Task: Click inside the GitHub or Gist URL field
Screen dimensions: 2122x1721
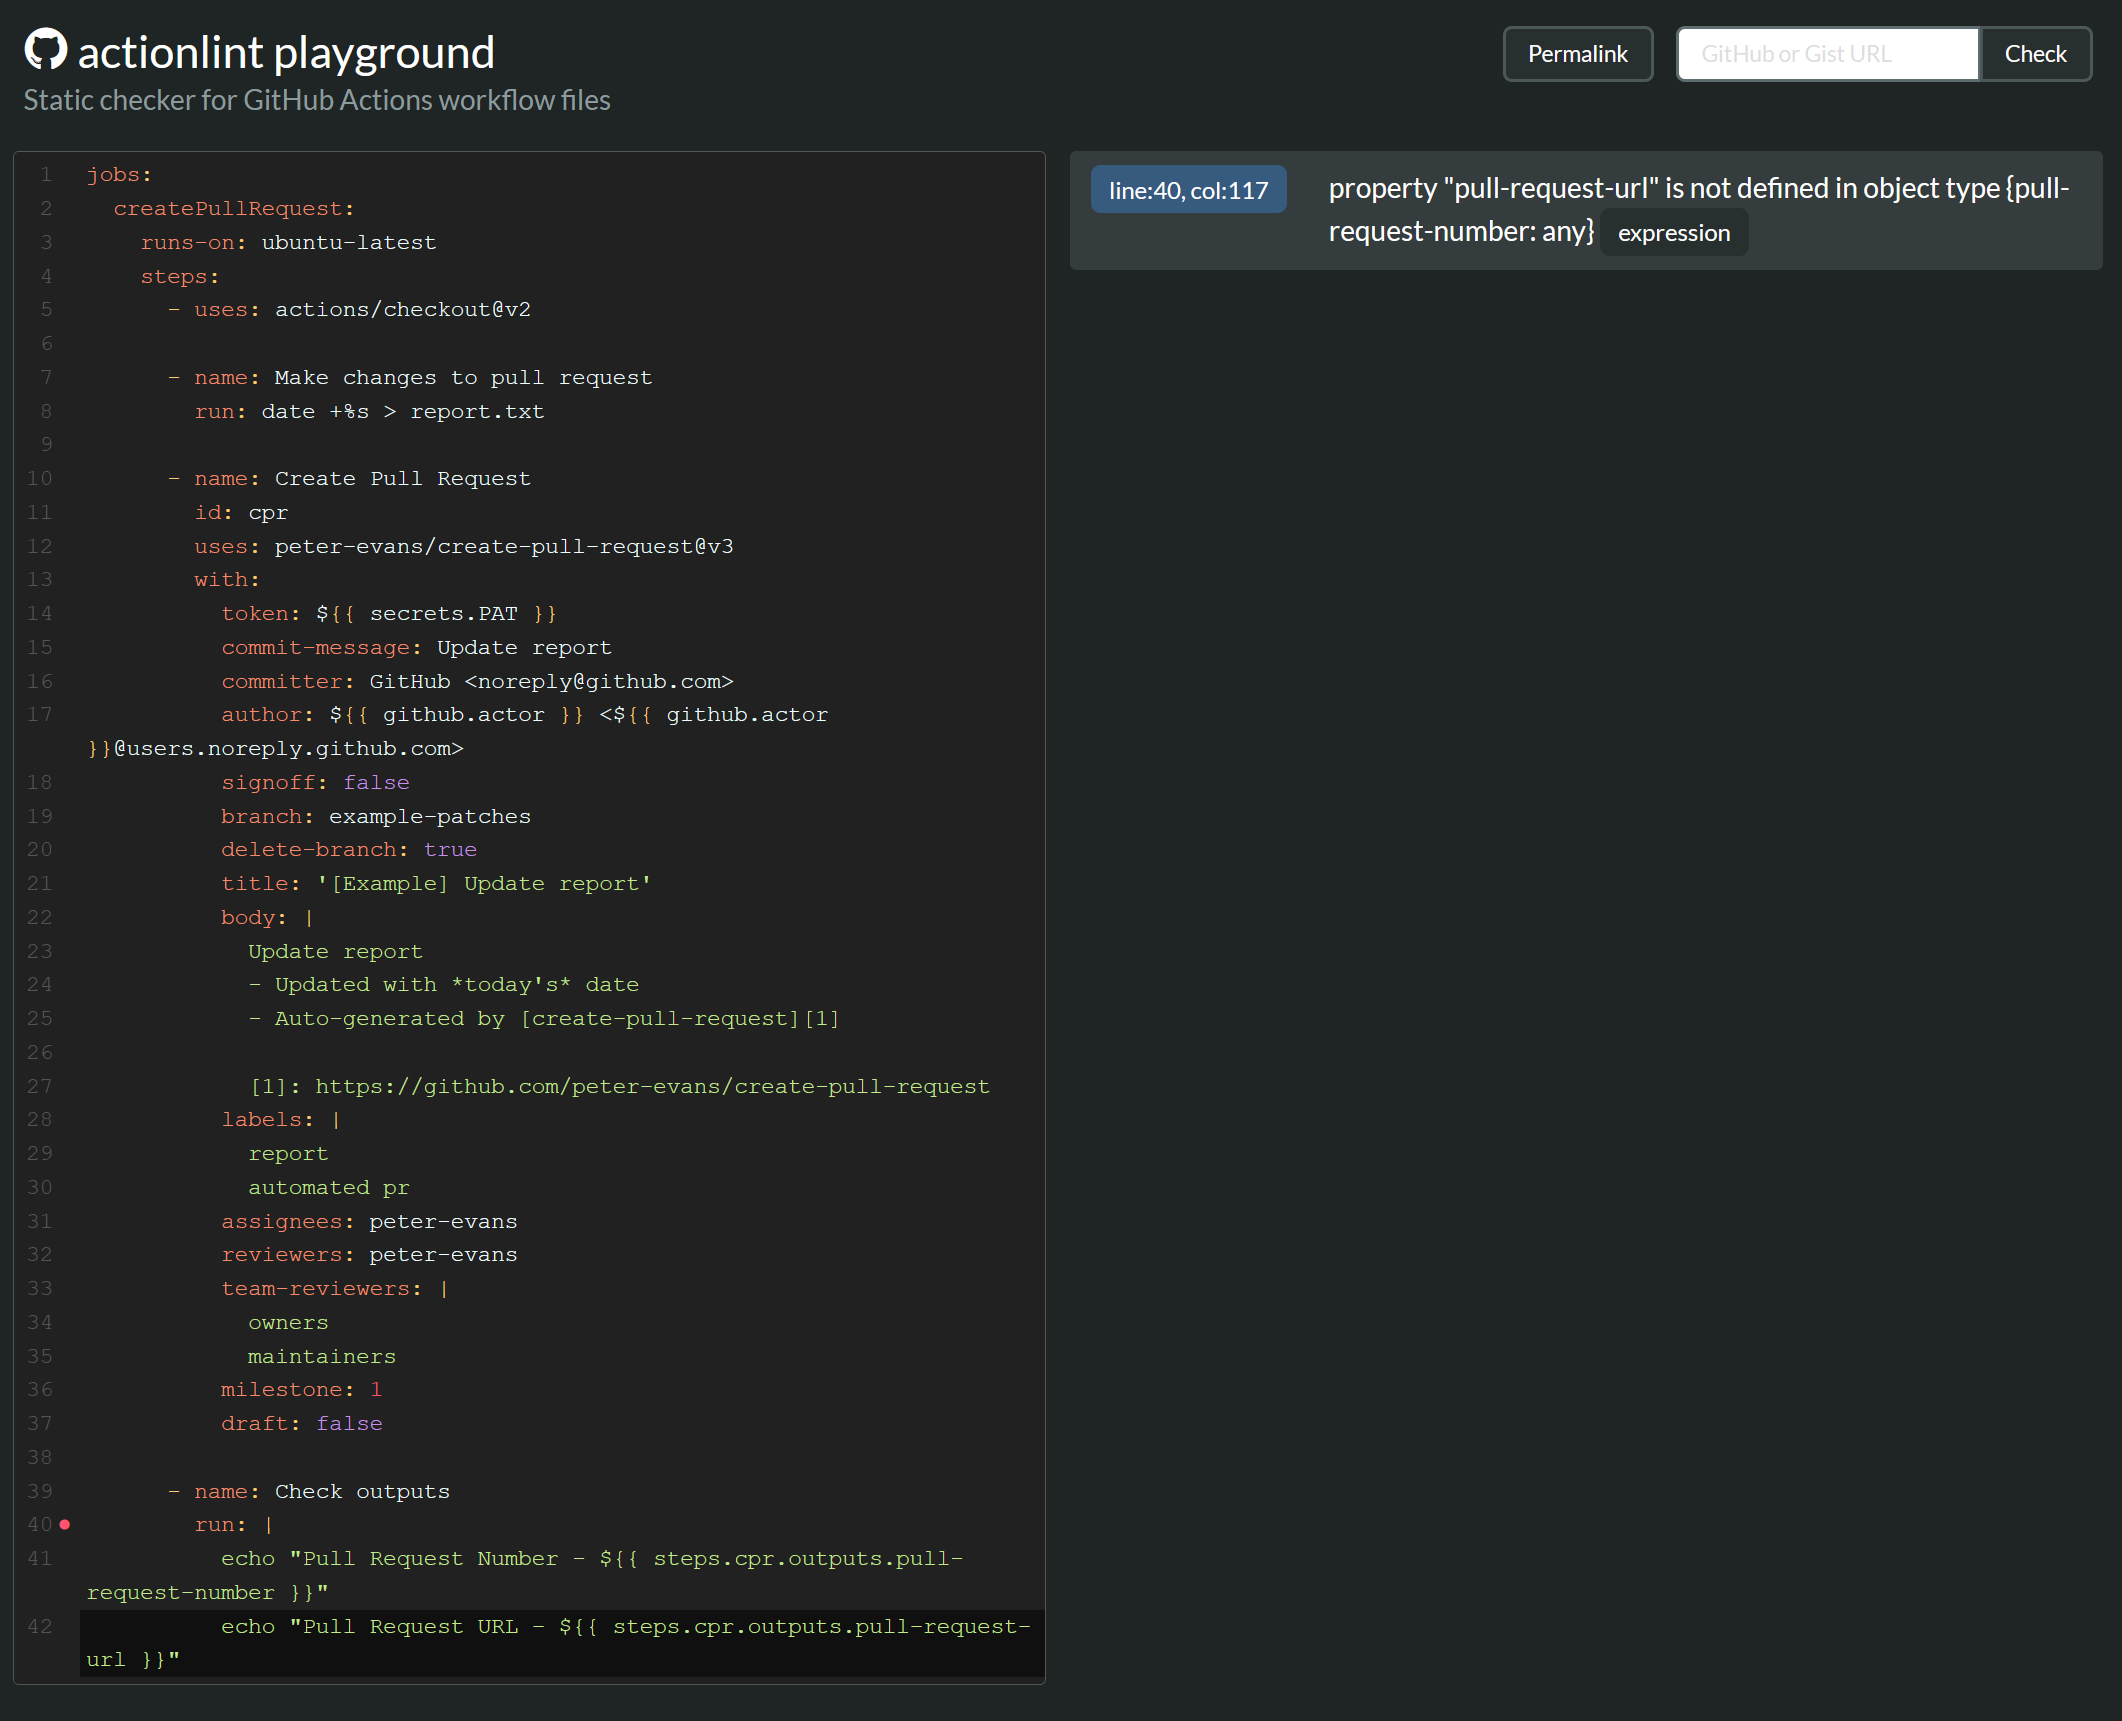Action: click(1826, 53)
